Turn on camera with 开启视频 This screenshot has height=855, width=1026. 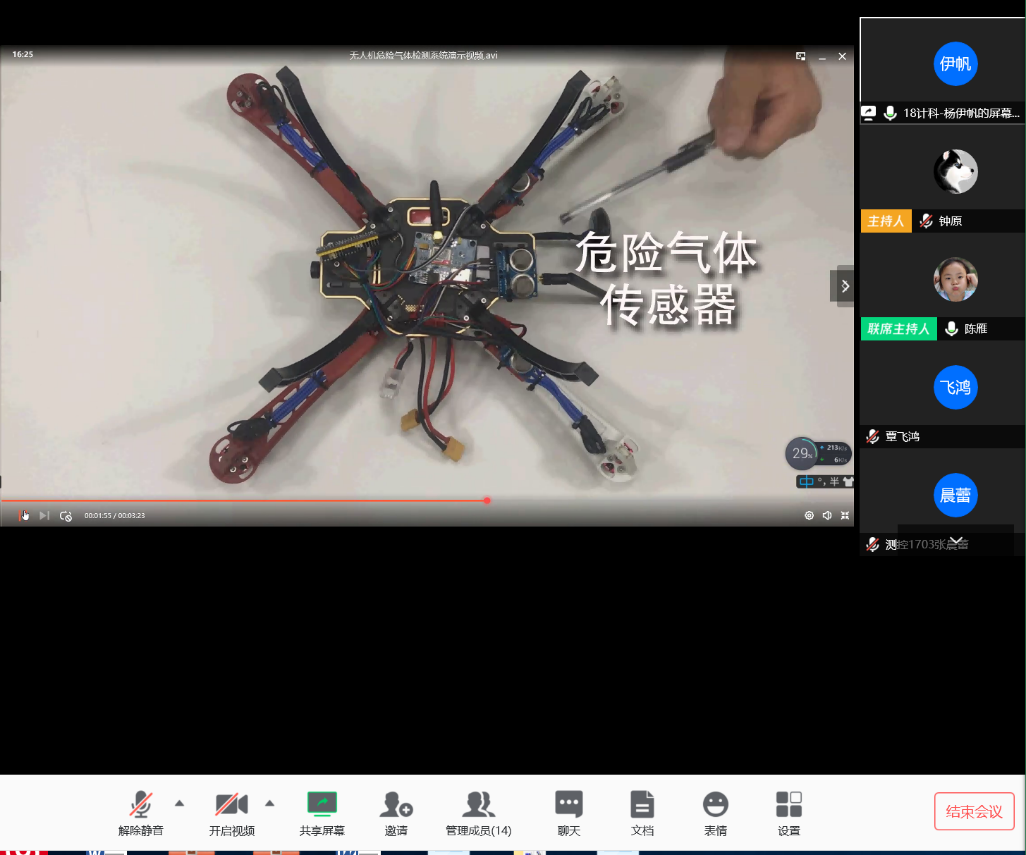[231, 813]
